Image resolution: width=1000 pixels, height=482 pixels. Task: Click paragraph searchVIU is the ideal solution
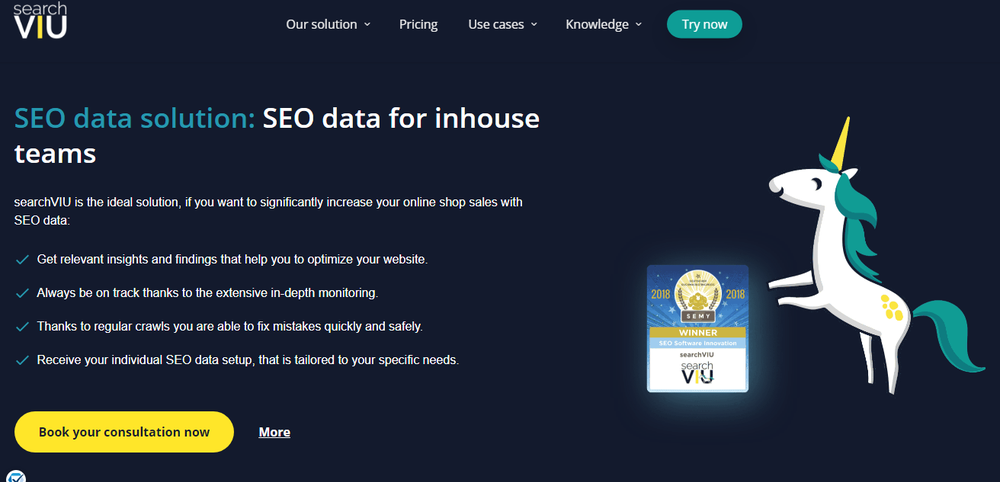[x=268, y=211]
